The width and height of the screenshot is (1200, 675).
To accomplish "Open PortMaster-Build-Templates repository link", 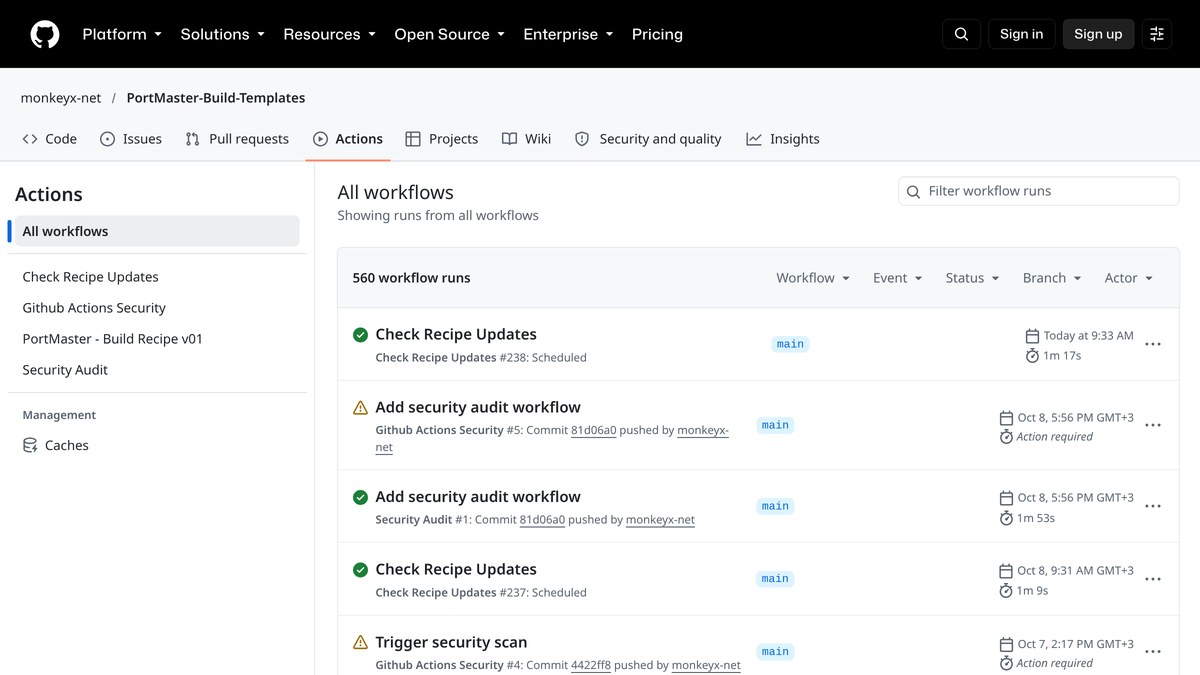I will click(x=216, y=98).
